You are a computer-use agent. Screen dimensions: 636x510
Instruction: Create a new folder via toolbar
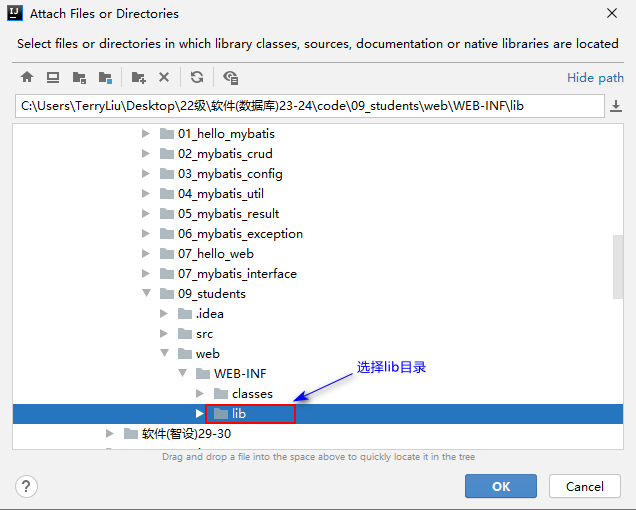pos(138,77)
